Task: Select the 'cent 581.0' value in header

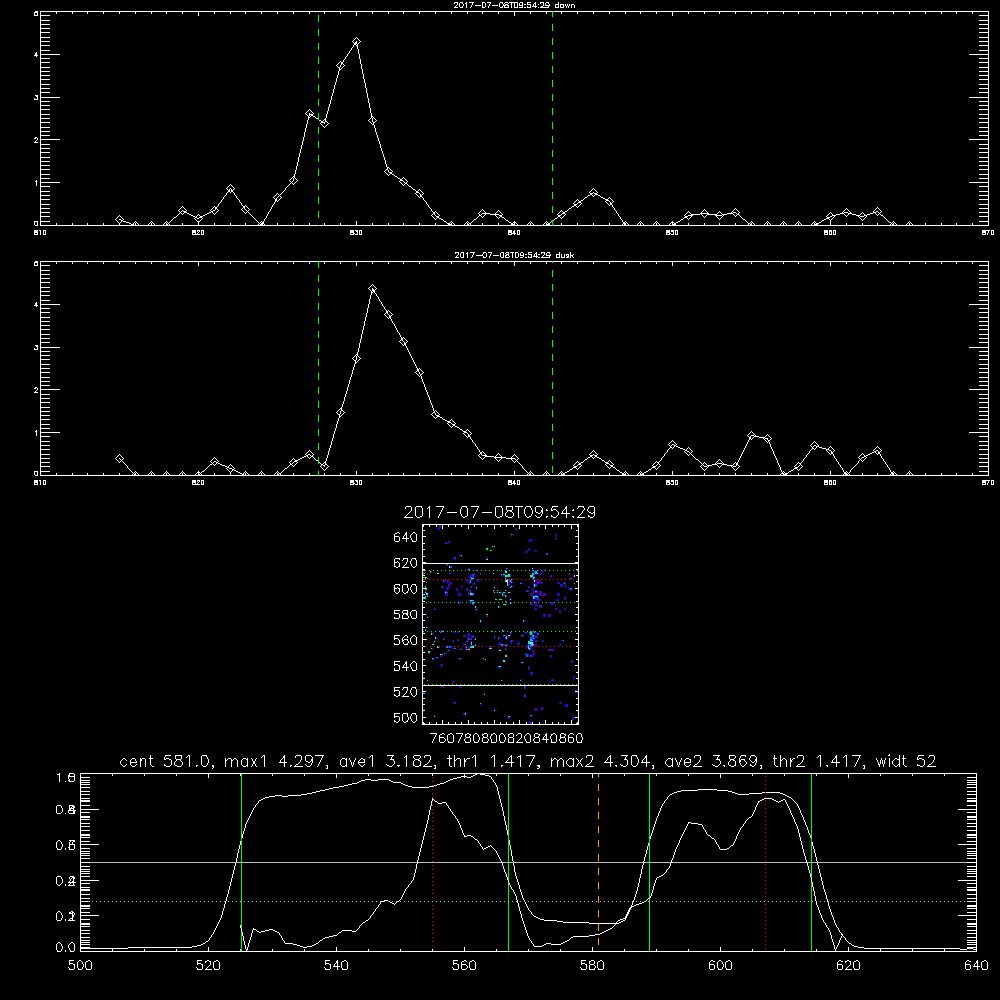Action: coord(166,761)
